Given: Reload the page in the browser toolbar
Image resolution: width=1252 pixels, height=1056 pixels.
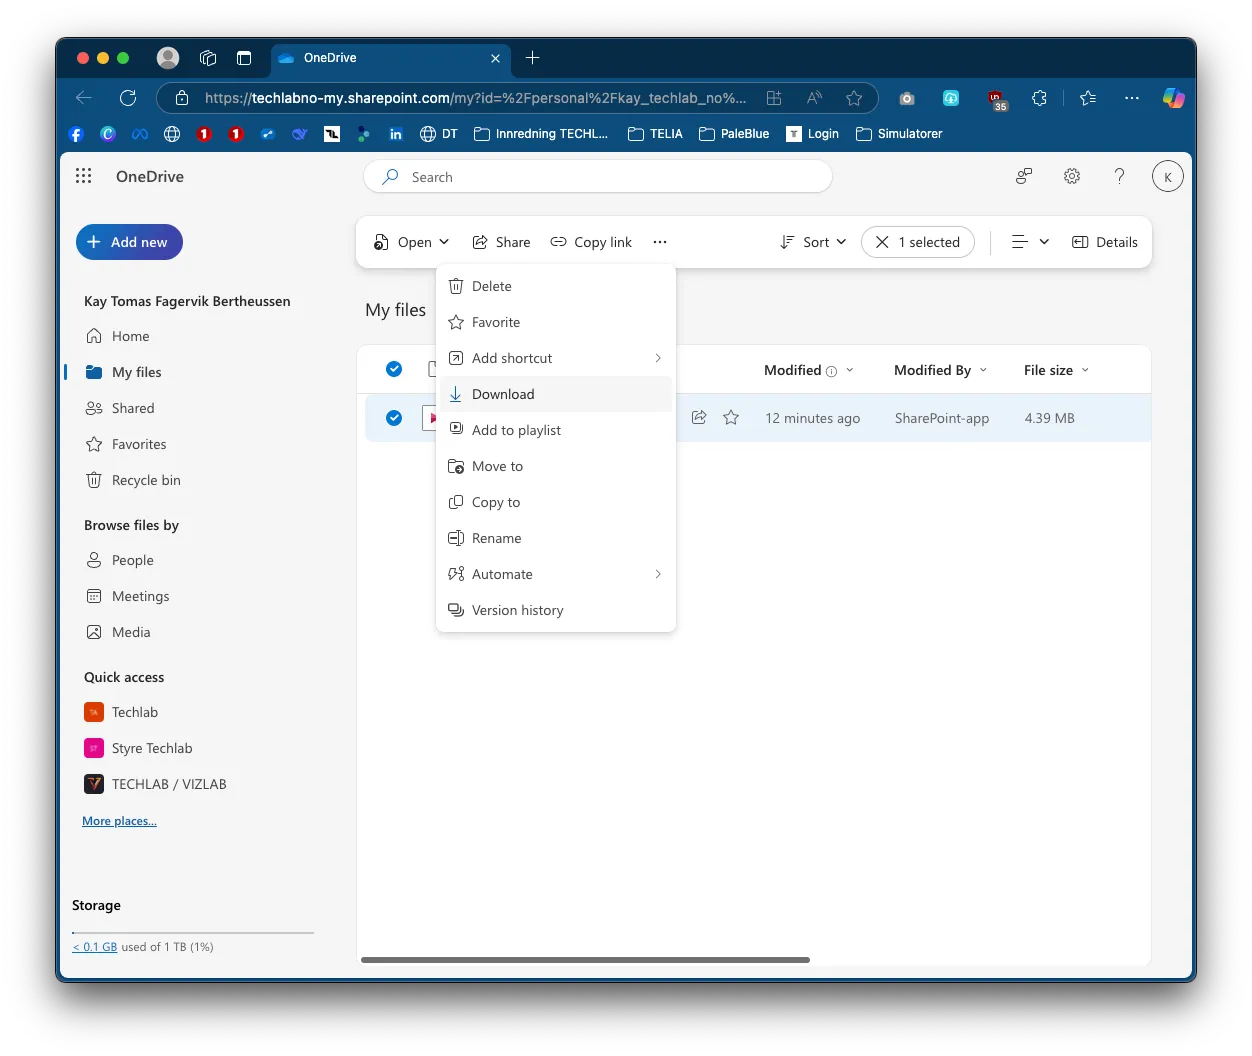Looking at the screenshot, I should [x=128, y=98].
